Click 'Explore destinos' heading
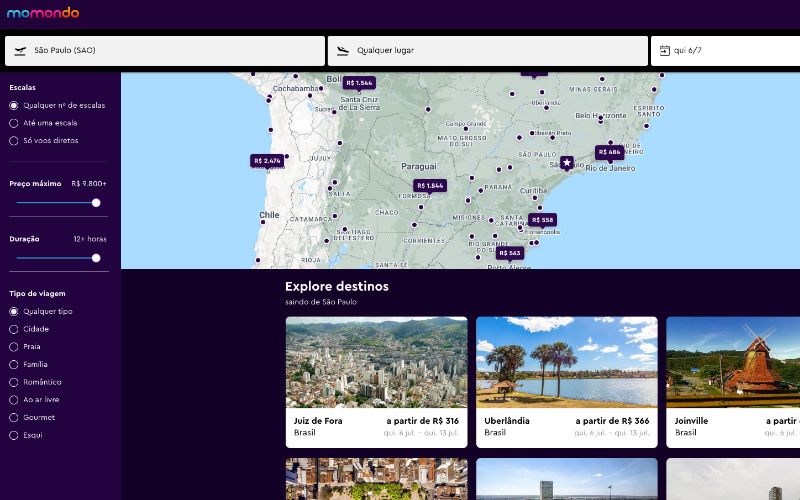 pyautogui.click(x=337, y=286)
